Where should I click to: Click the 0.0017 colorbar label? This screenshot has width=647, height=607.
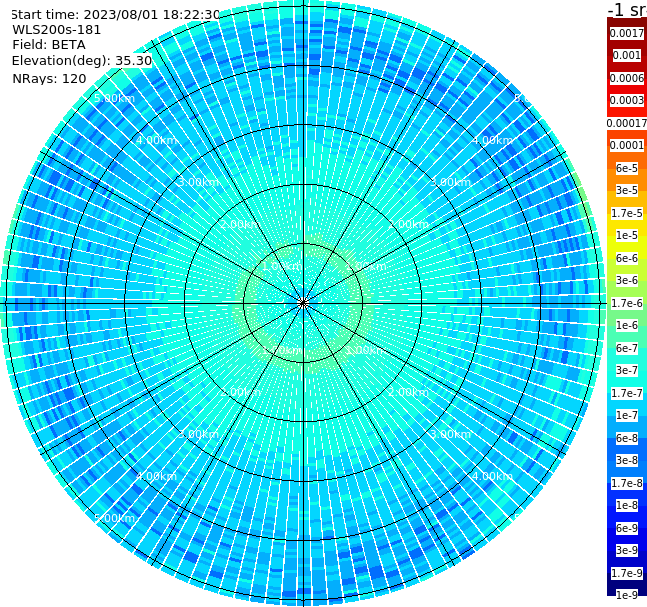[627, 33]
